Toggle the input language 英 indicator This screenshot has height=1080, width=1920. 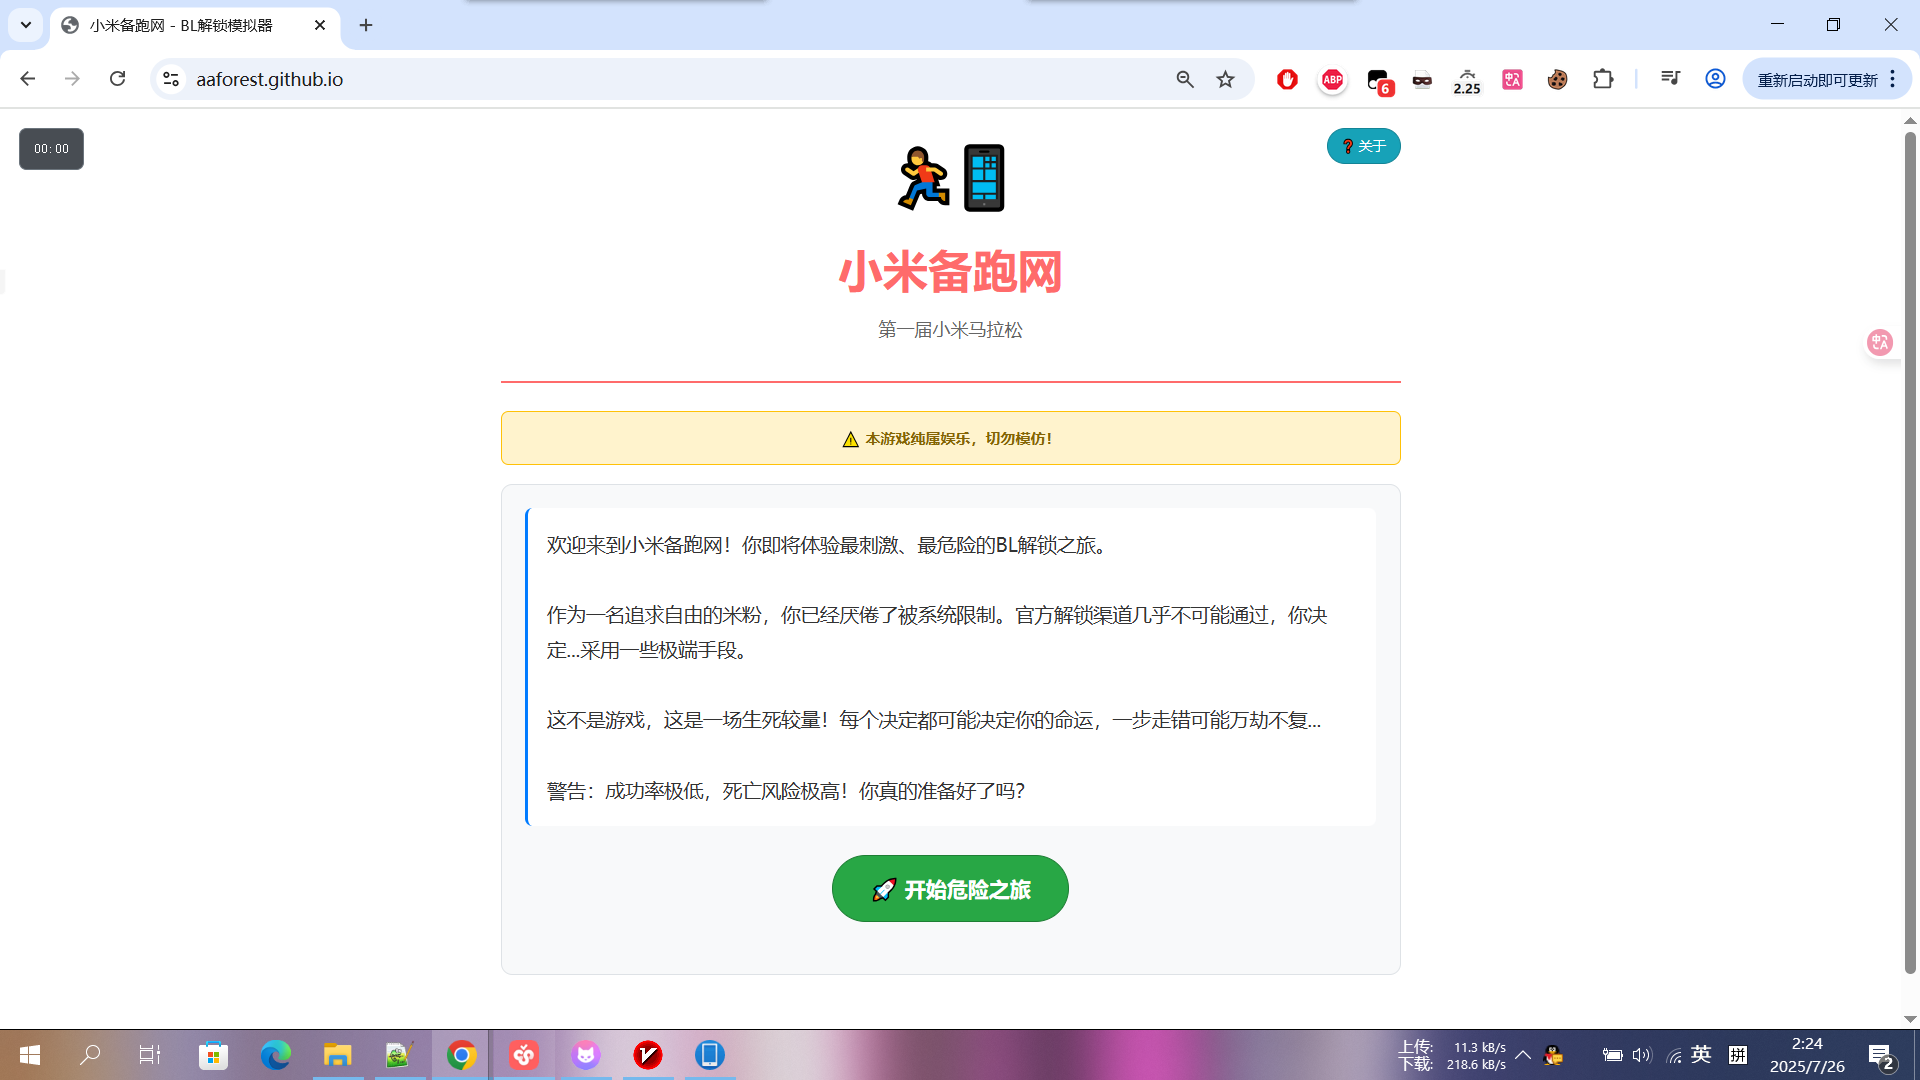(x=1701, y=1055)
